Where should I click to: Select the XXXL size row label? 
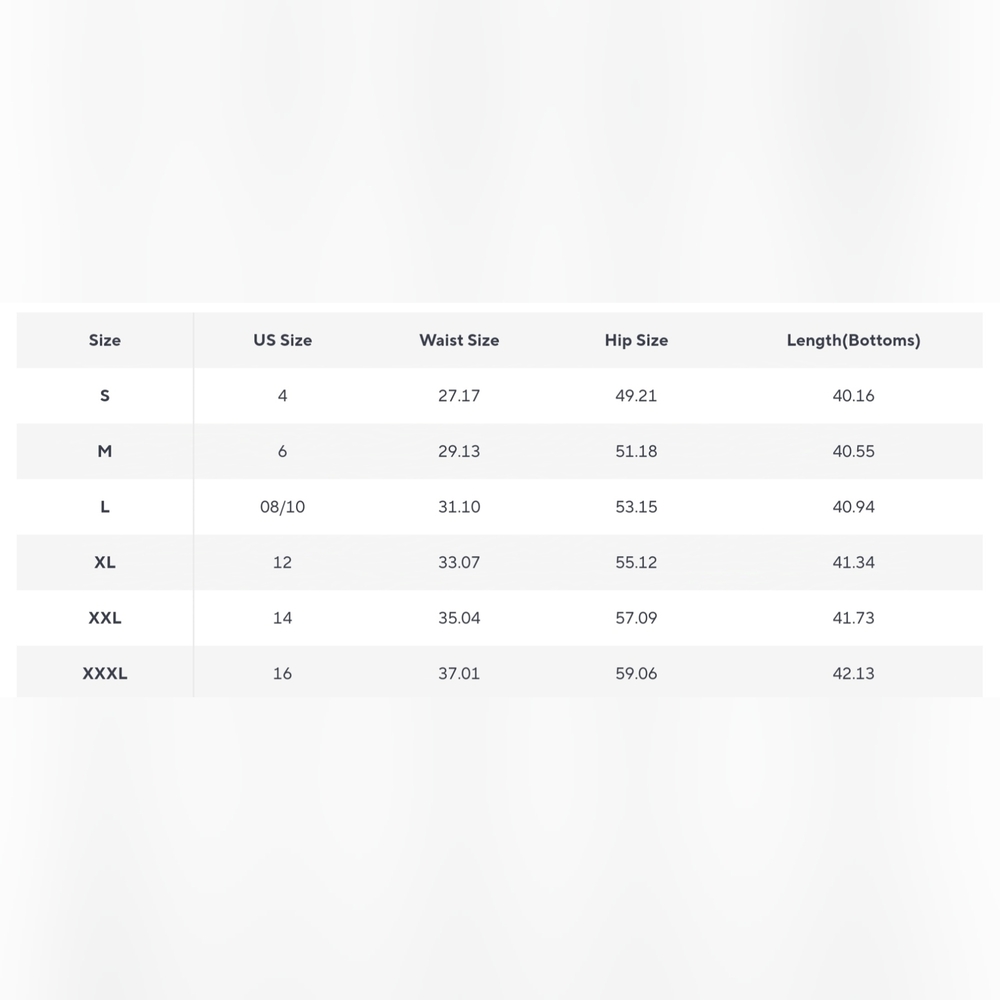105,673
